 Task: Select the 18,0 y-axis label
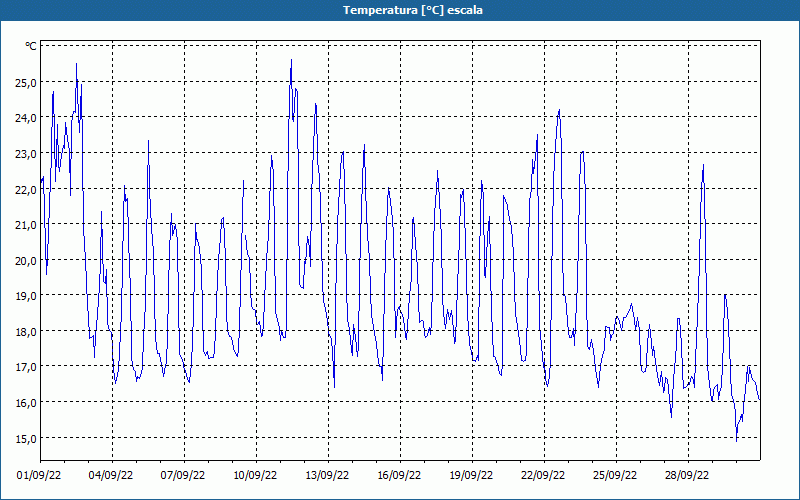point(26,331)
